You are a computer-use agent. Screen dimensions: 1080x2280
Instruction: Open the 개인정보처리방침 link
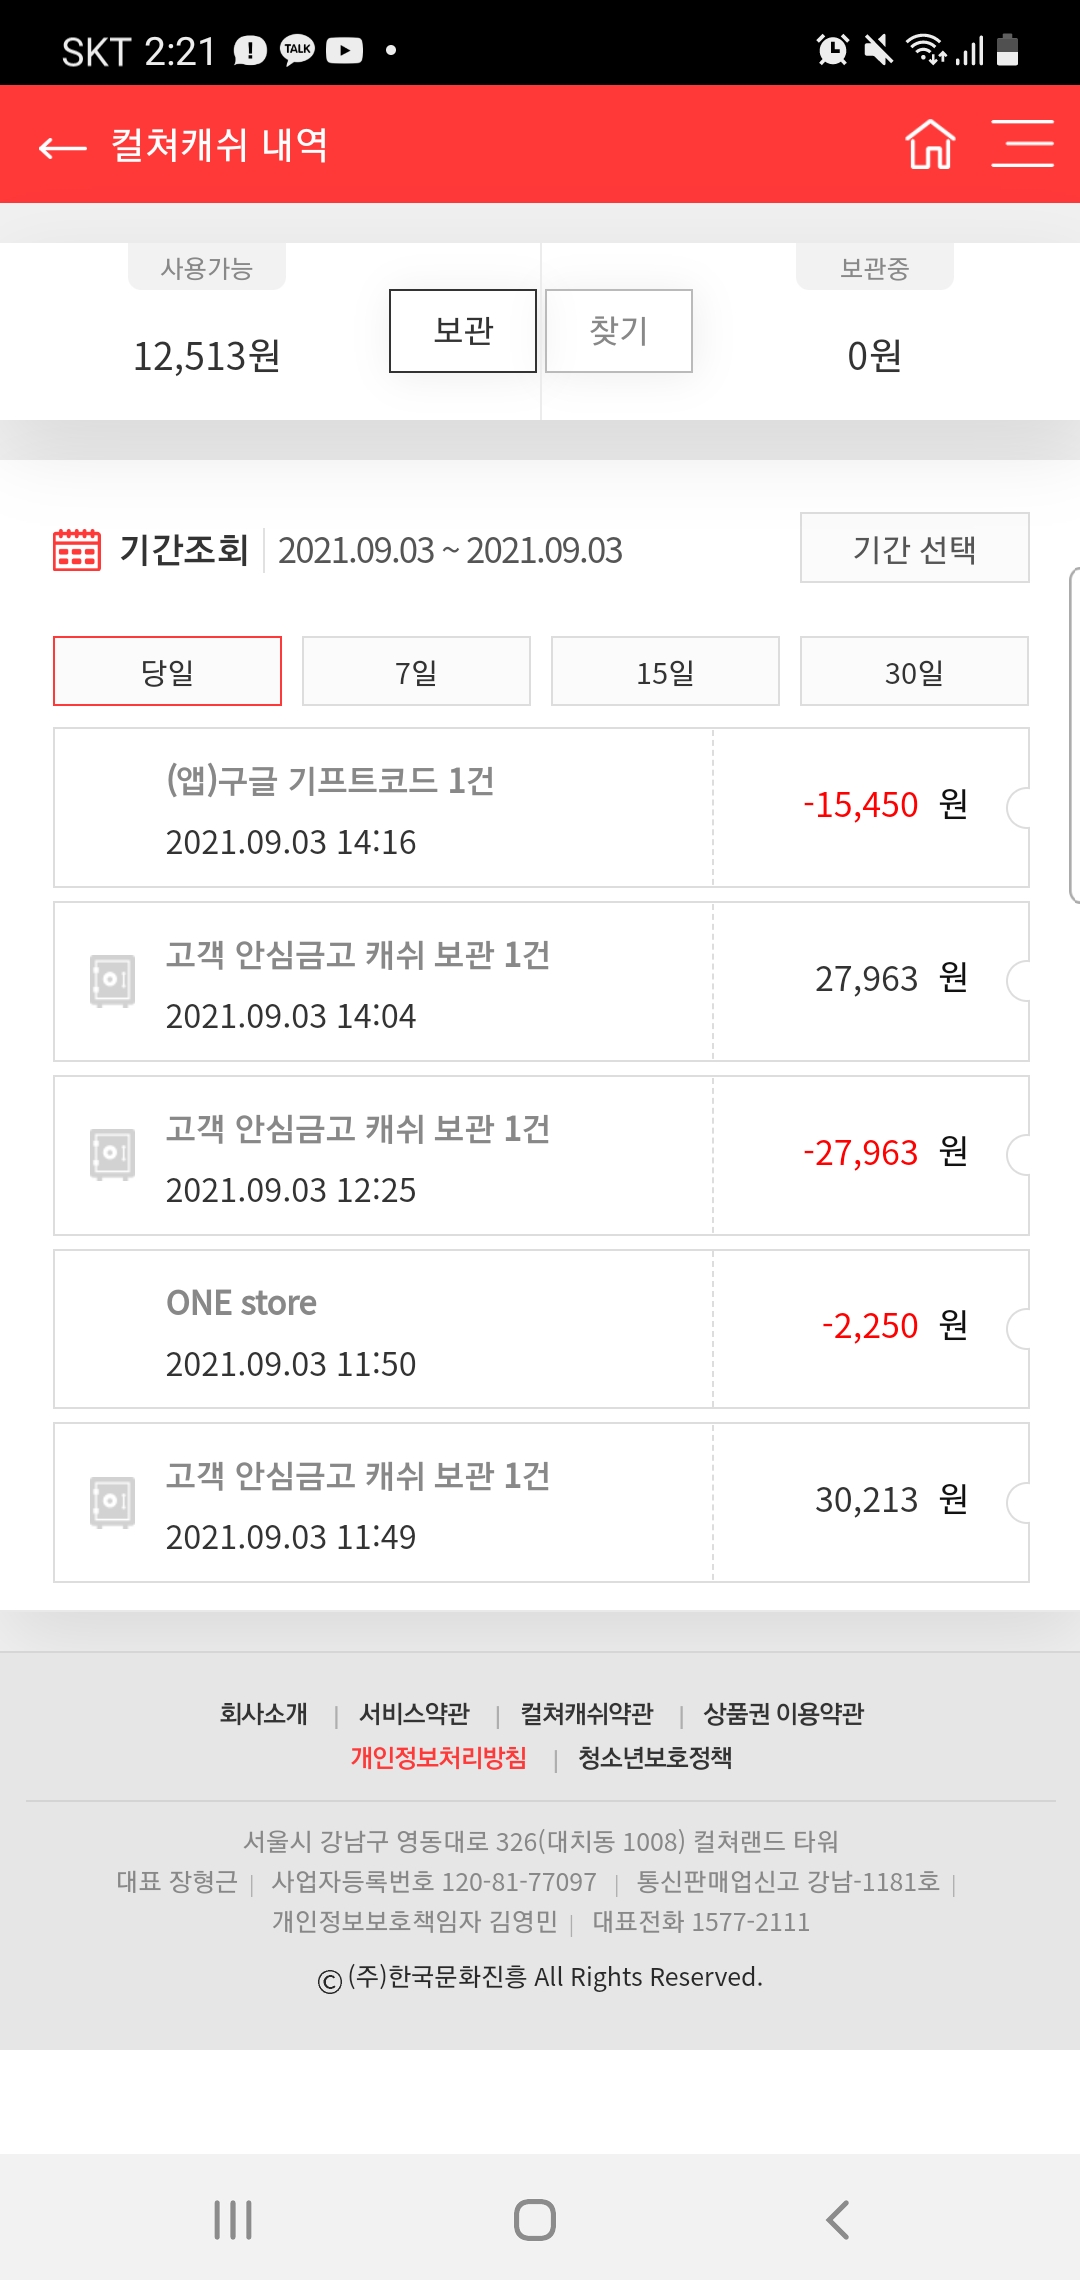coord(438,1758)
